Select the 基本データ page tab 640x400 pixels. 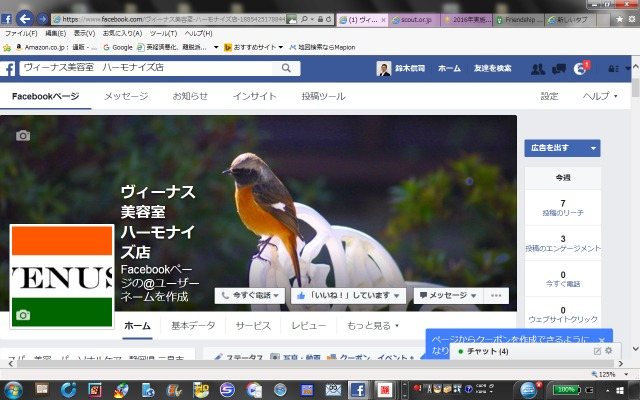[193, 326]
